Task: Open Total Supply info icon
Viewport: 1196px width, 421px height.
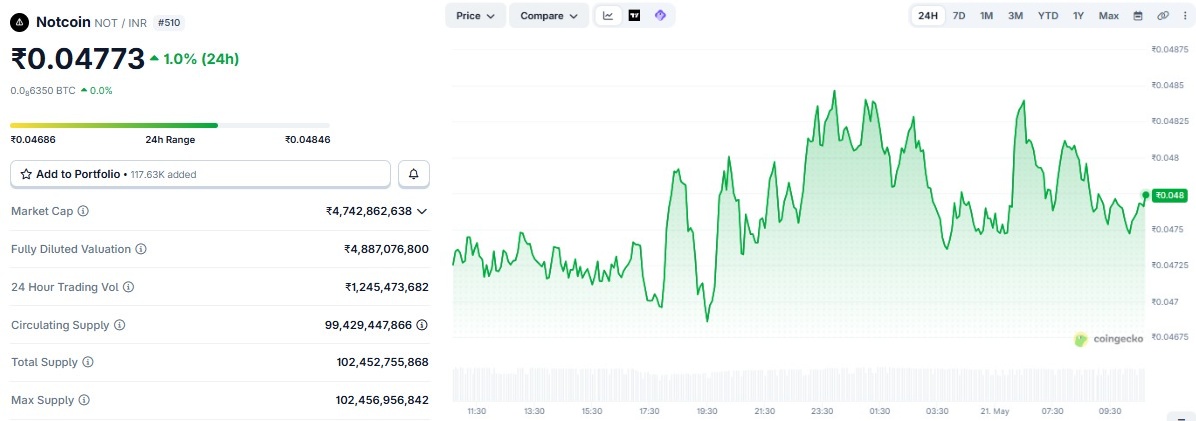Action: point(88,362)
